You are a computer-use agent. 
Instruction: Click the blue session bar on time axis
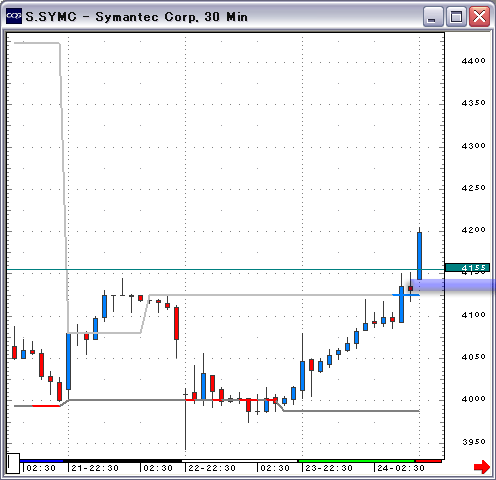coord(41,461)
